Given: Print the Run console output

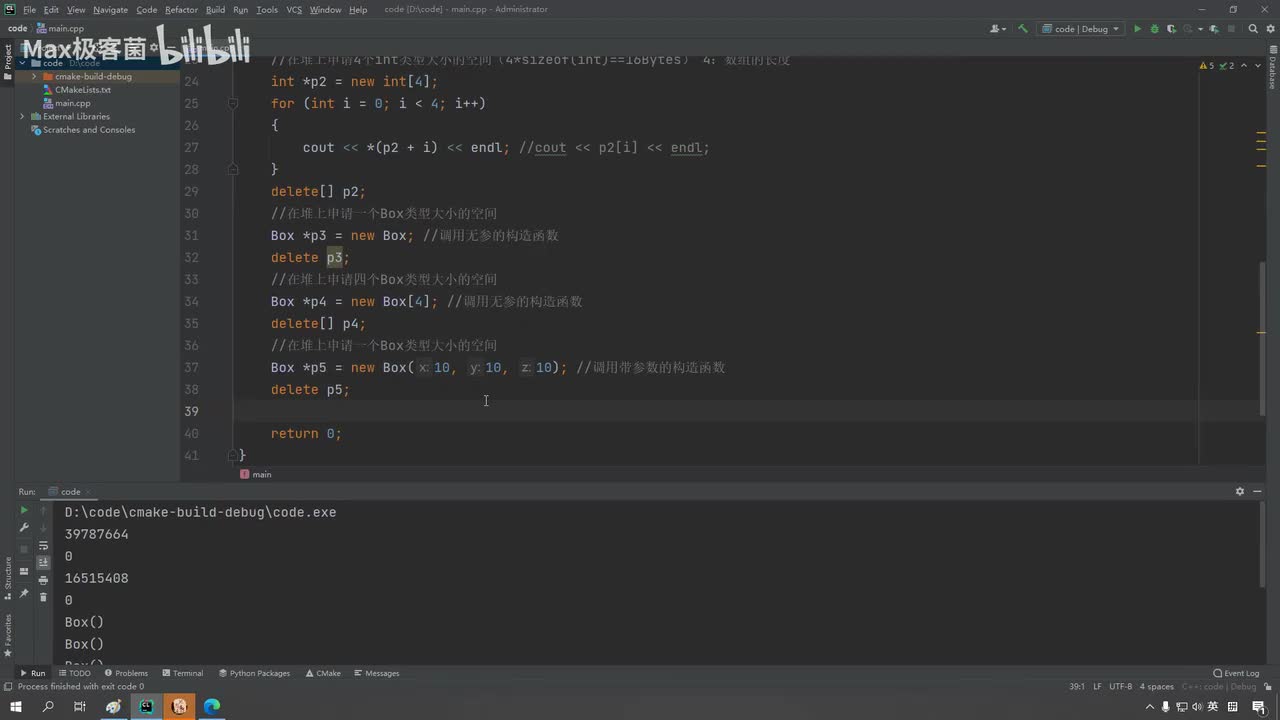Looking at the screenshot, I should 43,580.
